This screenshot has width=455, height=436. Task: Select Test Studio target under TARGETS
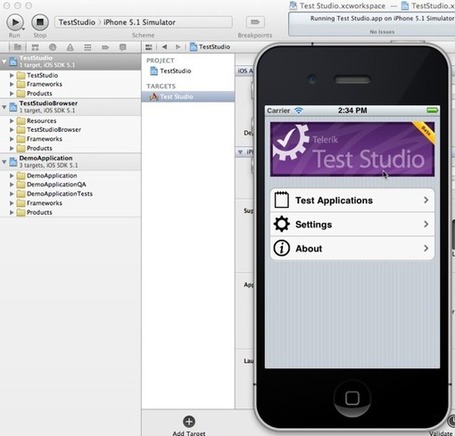(x=188, y=97)
